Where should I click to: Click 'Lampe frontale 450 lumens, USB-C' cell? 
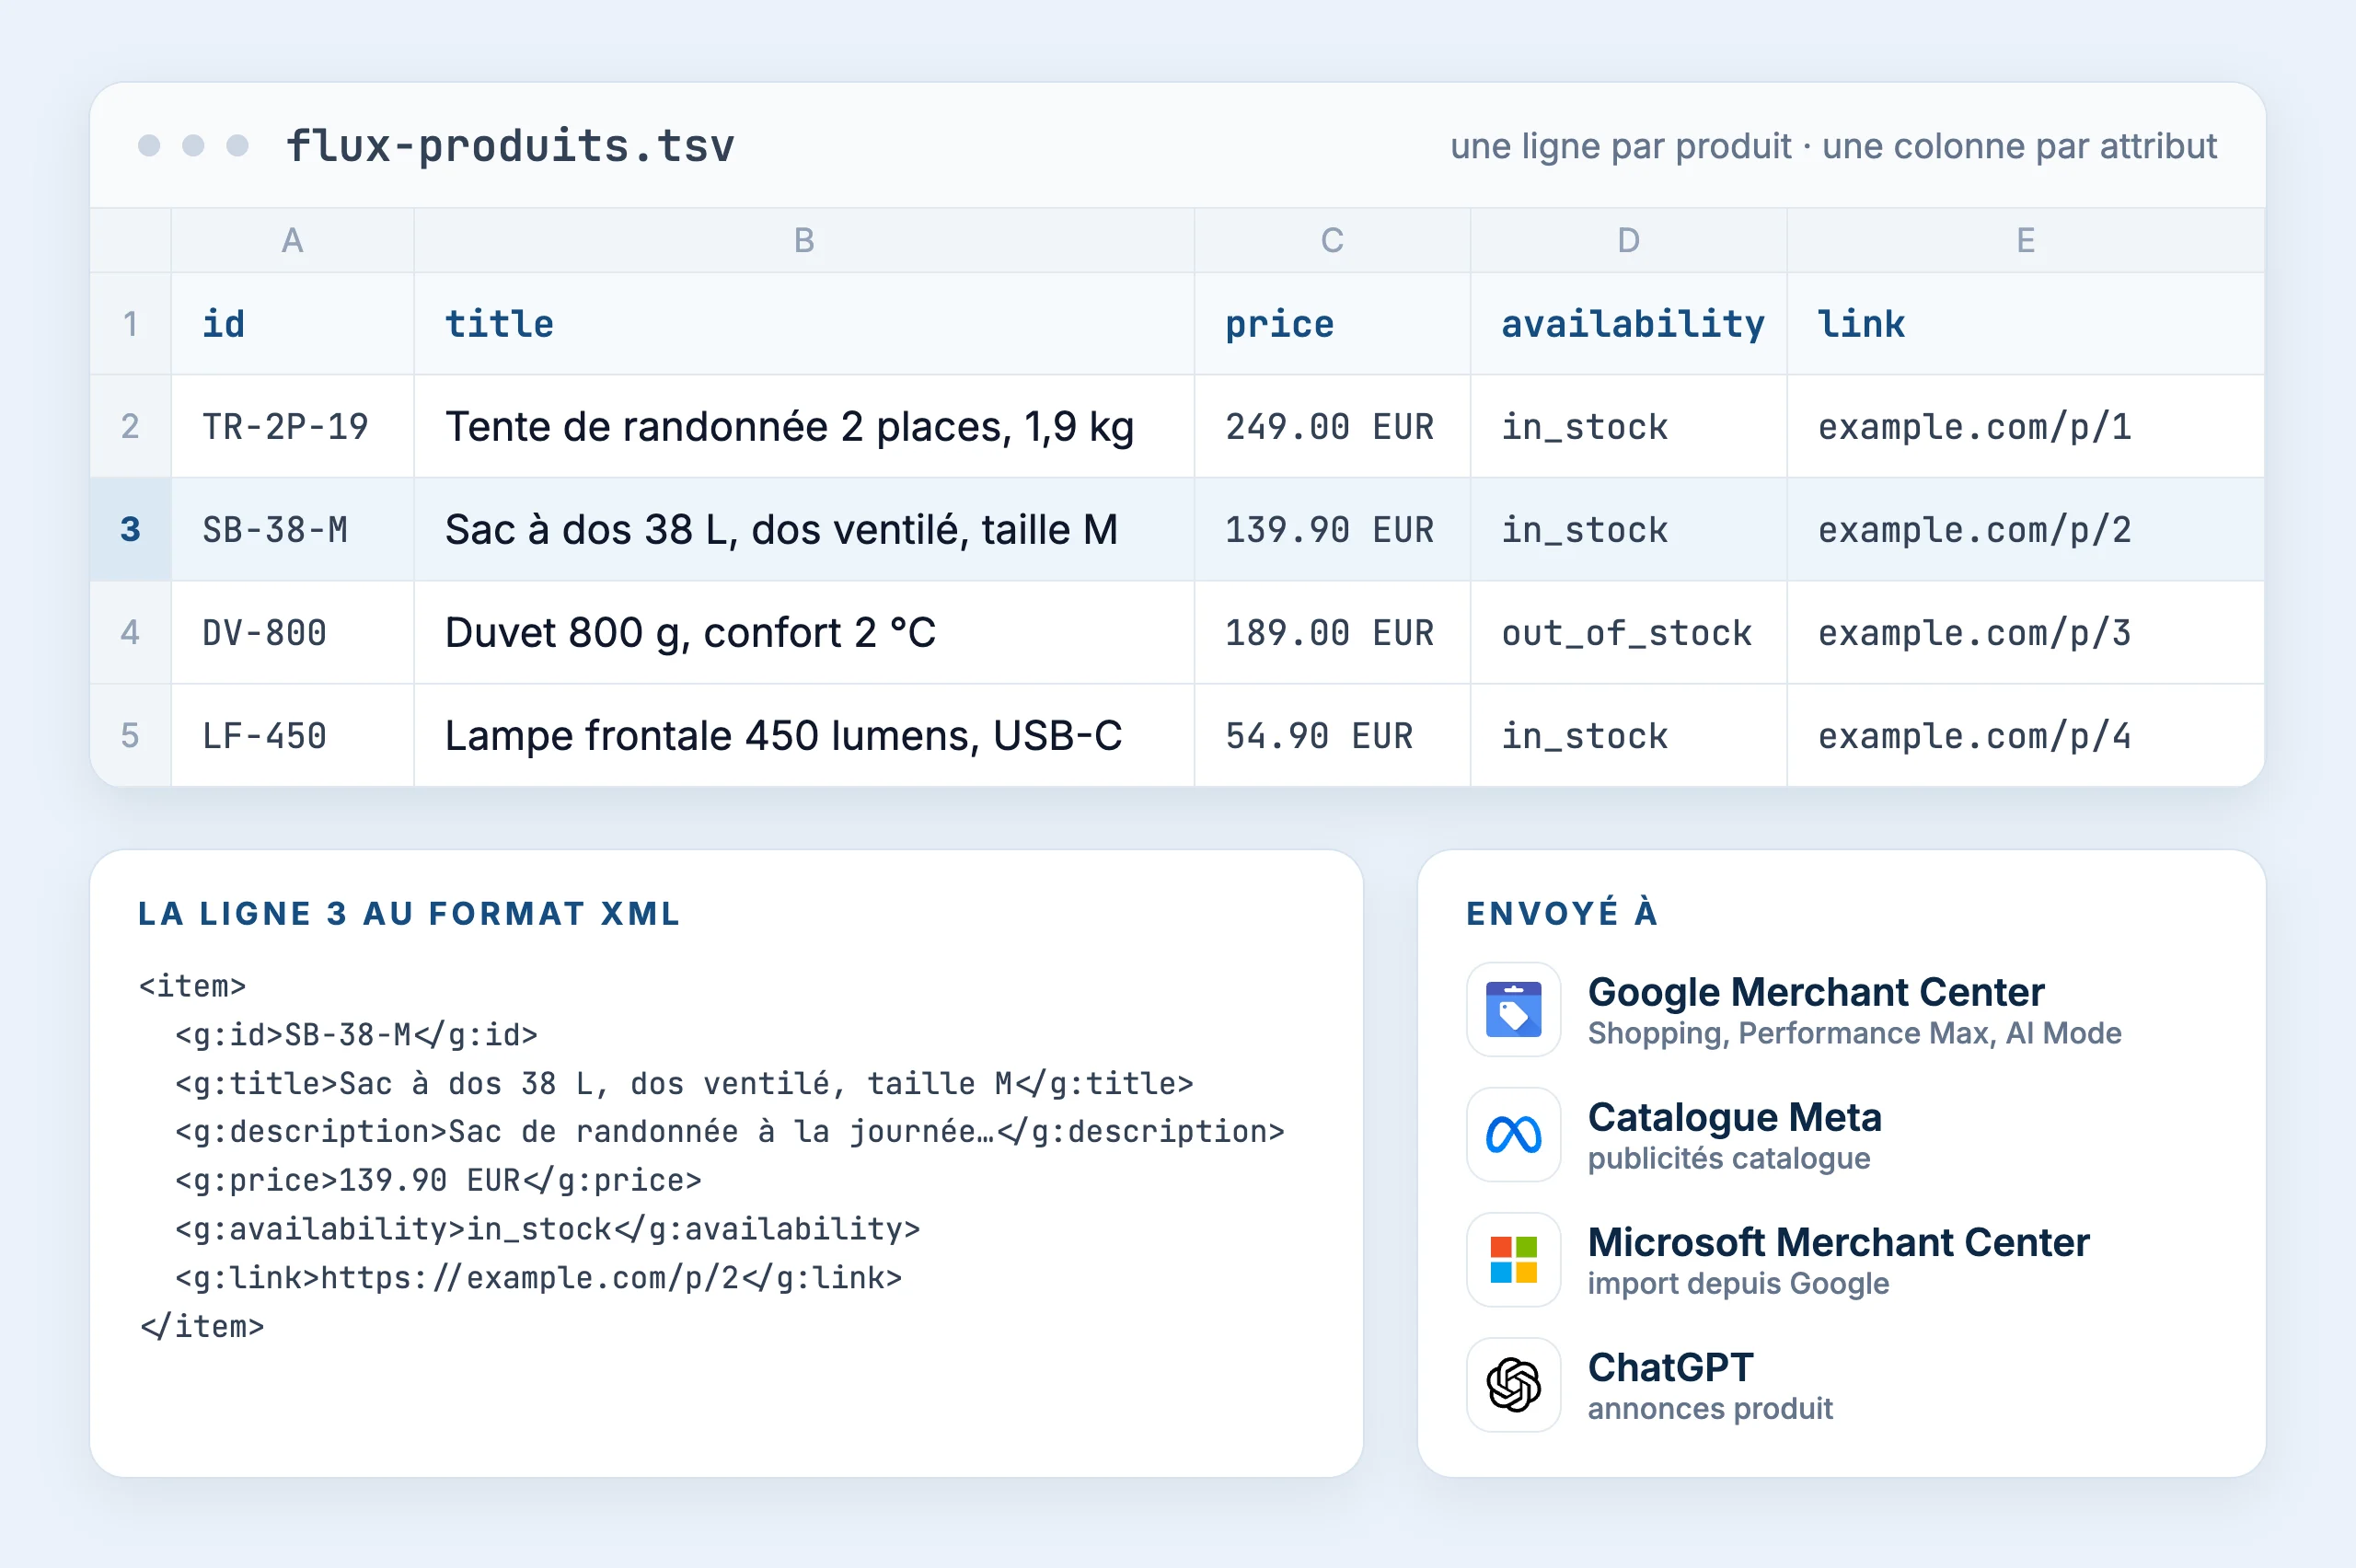804,736
